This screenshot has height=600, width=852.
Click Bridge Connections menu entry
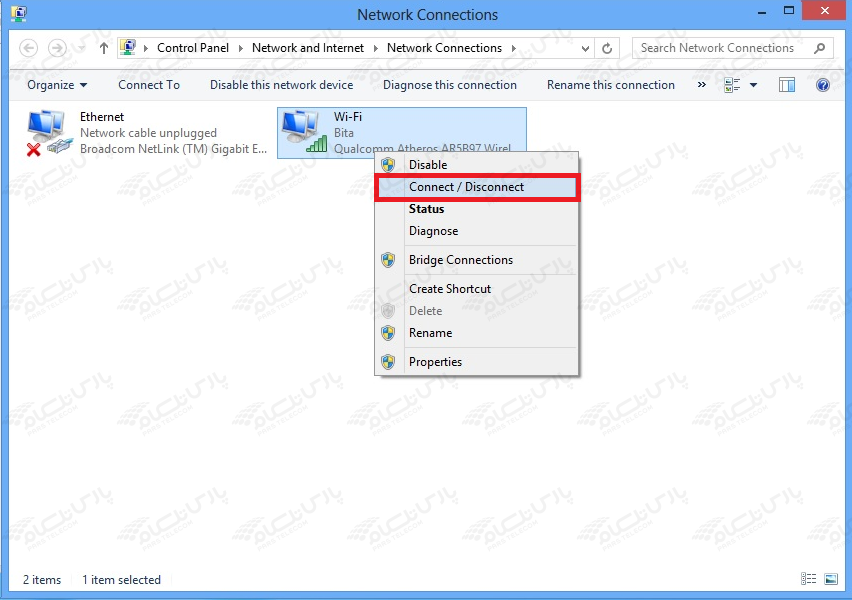460,260
